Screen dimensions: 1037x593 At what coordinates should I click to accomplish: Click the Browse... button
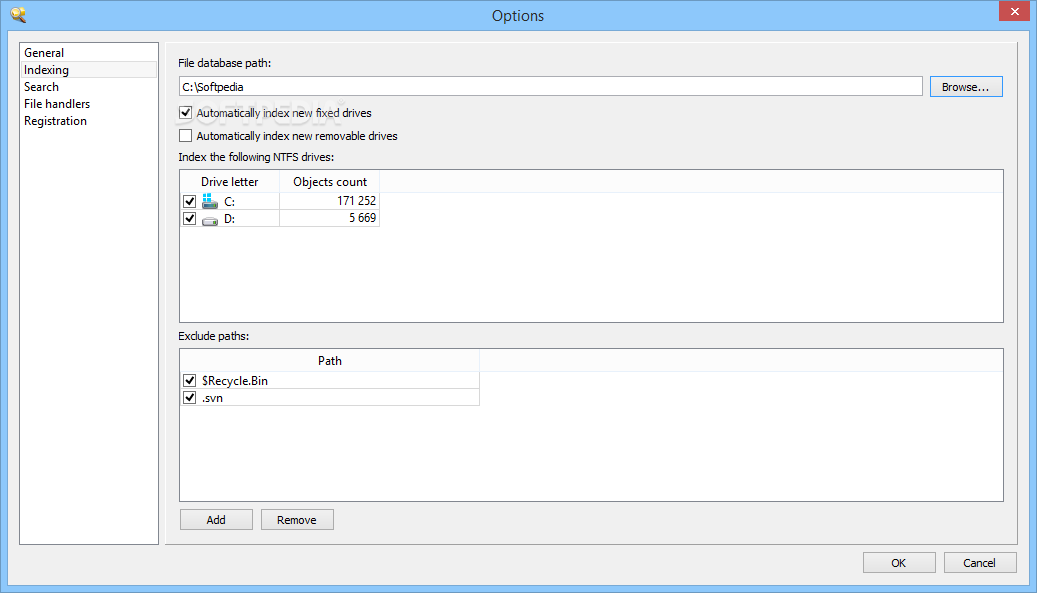(x=966, y=87)
